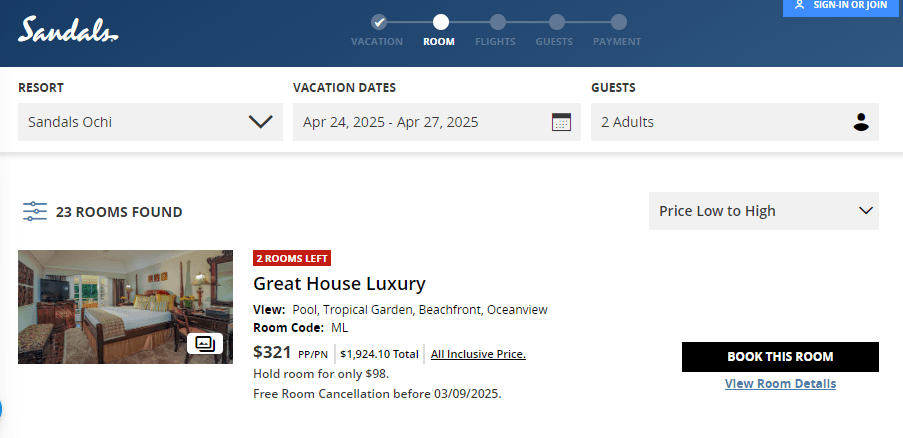Image resolution: width=903 pixels, height=438 pixels.
Task: Open the room photo gallery icon
Action: click(x=204, y=344)
